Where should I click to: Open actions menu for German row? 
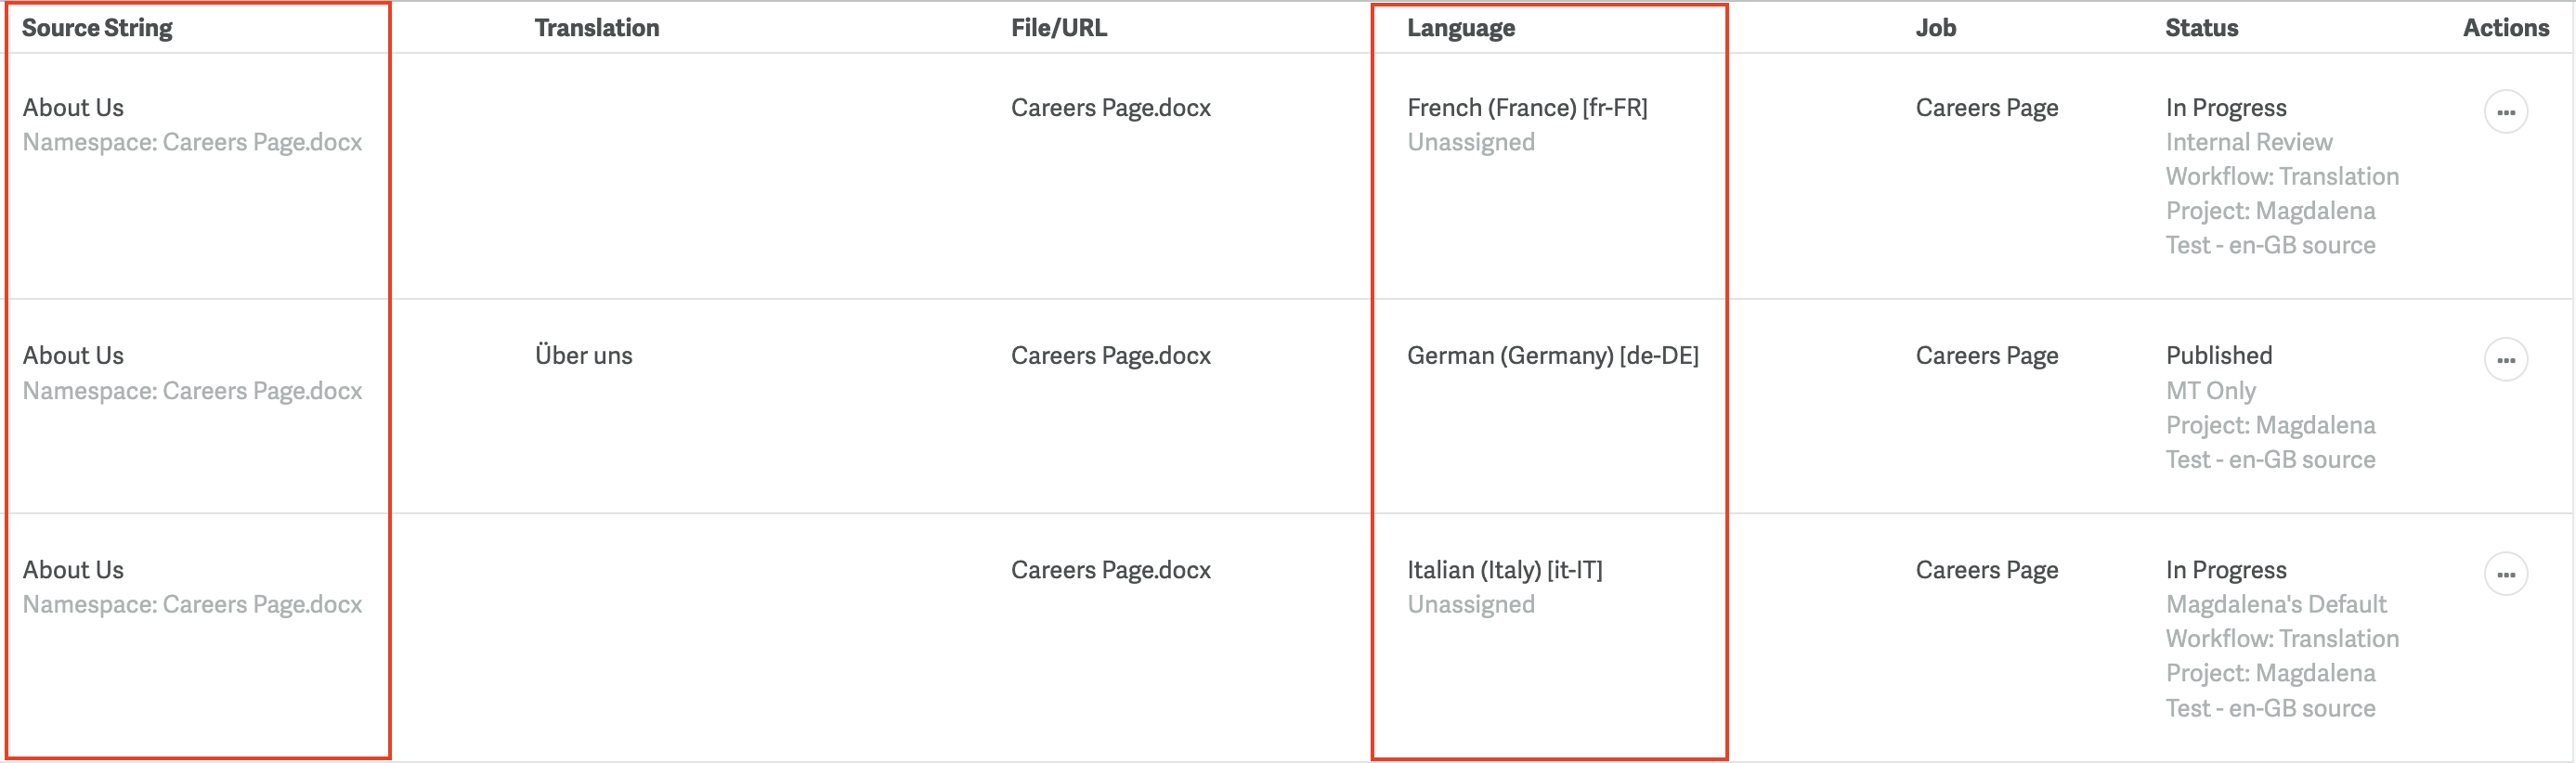(2505, 360)
